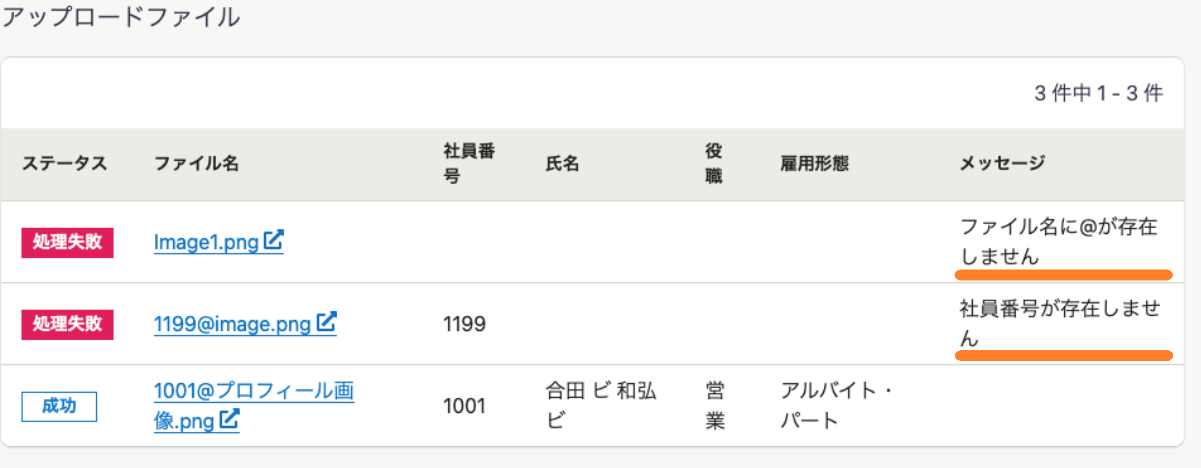
Task: Open external link icon beside 1199@image.png
Action: 327,323
